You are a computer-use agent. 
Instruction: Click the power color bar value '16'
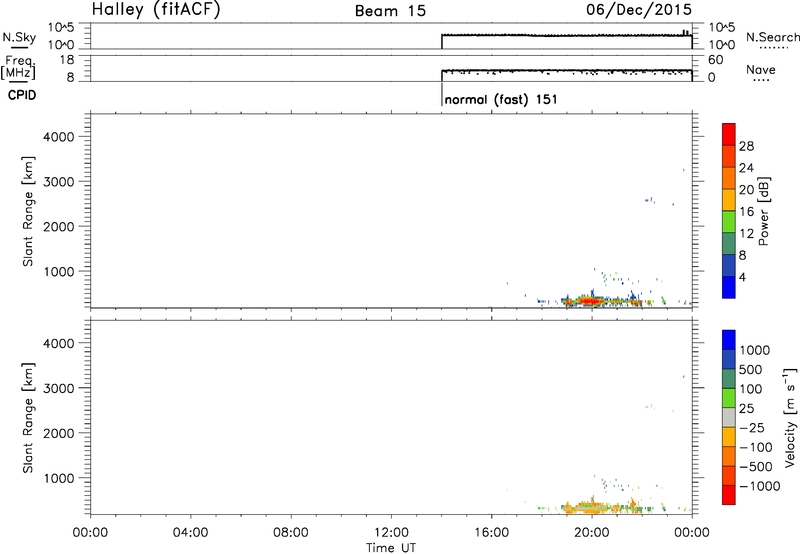pyautogui.click(x=746, y=212)
